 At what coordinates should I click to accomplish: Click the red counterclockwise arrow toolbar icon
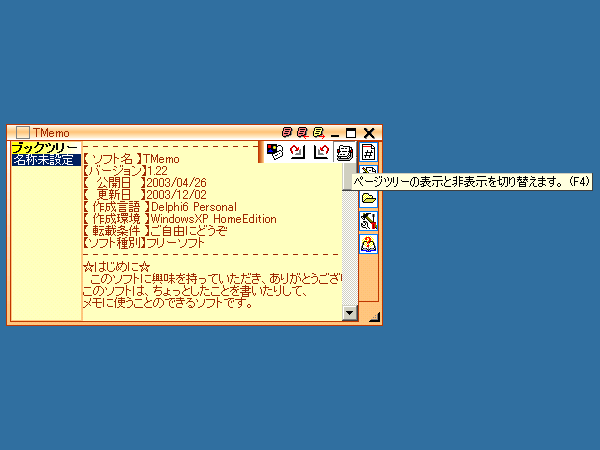[x=321, y=152]
